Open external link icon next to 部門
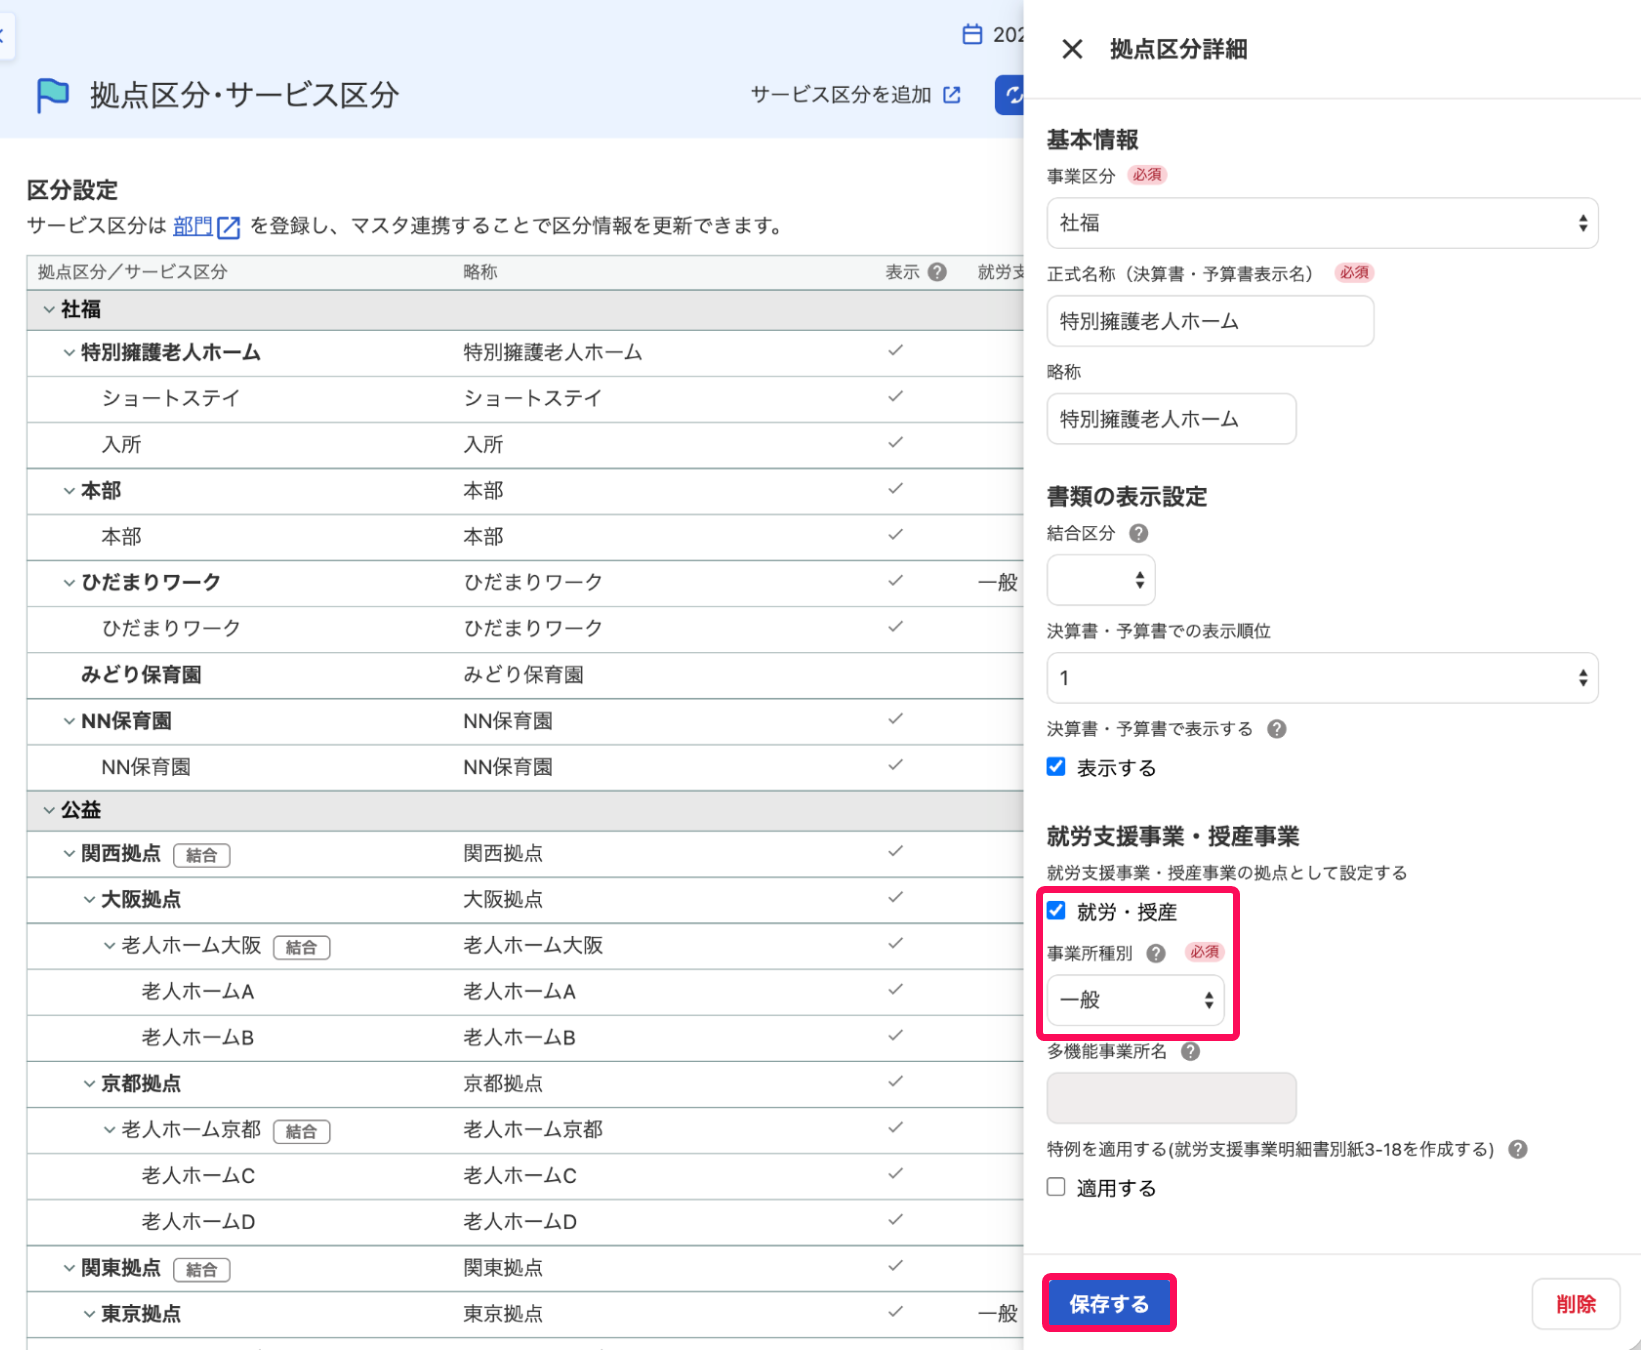The width and height of the screenshot is (1641, 1350). pos(229,227)
